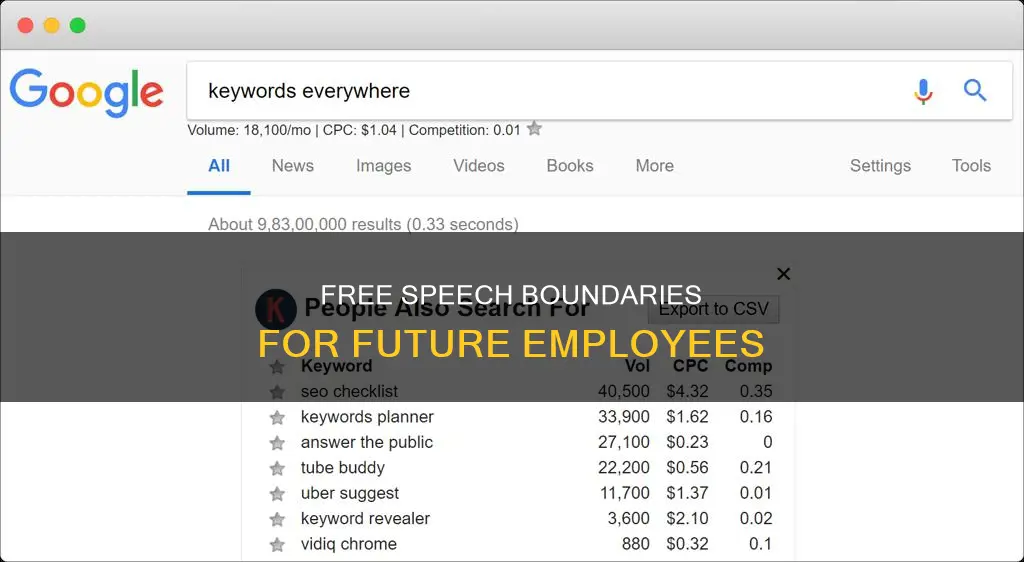Open the News tab
This screenshot has height=562, width=1024.
(293, 166)
